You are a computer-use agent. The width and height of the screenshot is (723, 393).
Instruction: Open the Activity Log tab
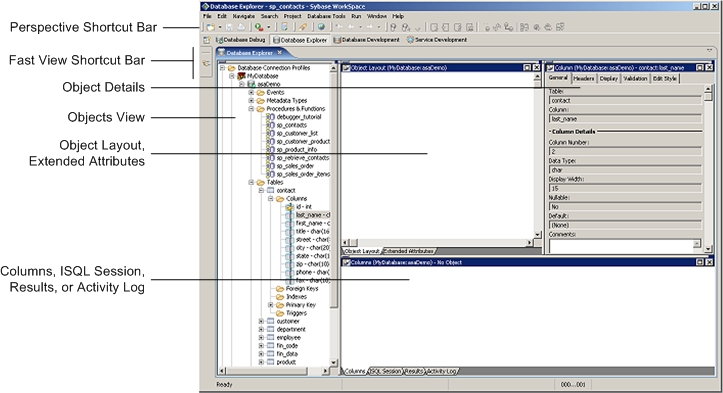(x=441, y=371)
